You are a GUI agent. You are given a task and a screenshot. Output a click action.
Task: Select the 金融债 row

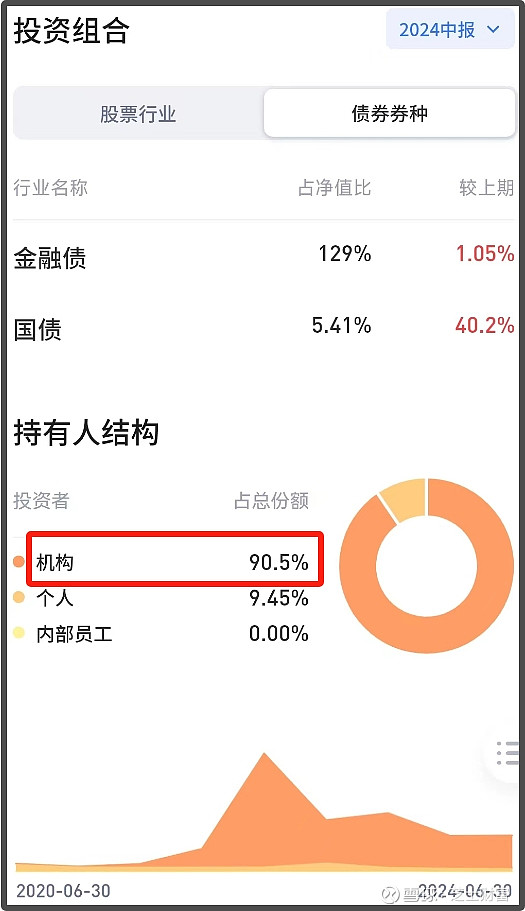pyautogui.click(x=264, y=256)
